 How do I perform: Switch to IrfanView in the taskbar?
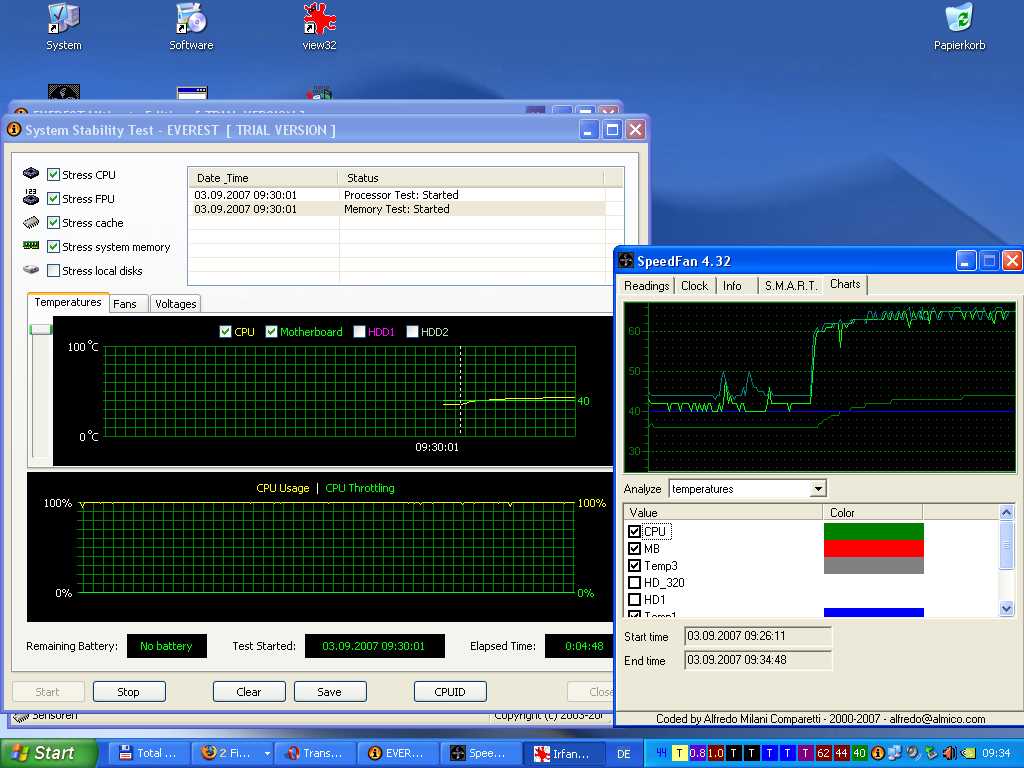coord(564,753)
